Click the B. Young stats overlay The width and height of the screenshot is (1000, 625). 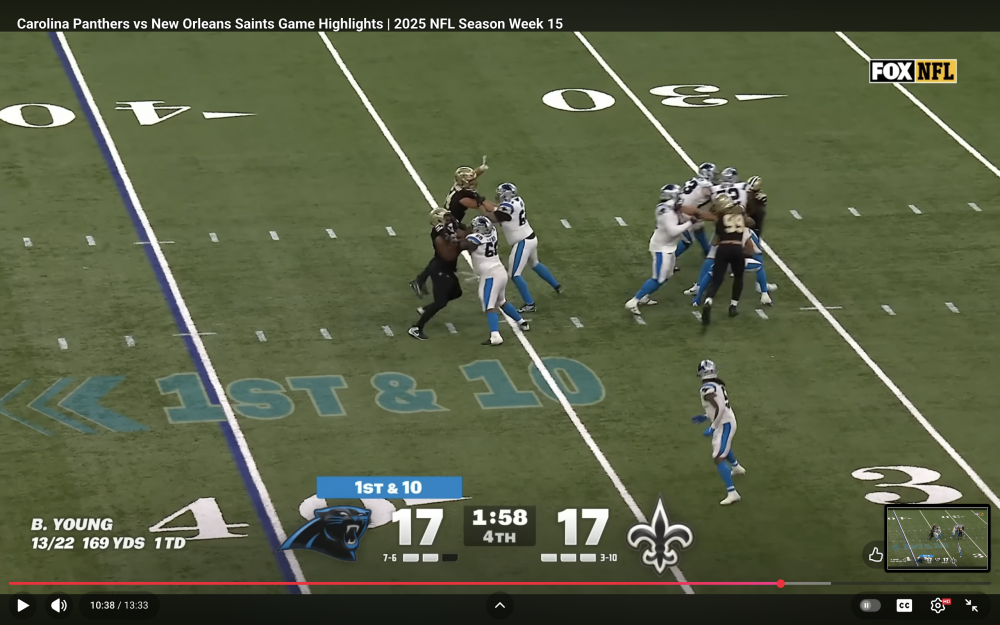tap(108, 533)
